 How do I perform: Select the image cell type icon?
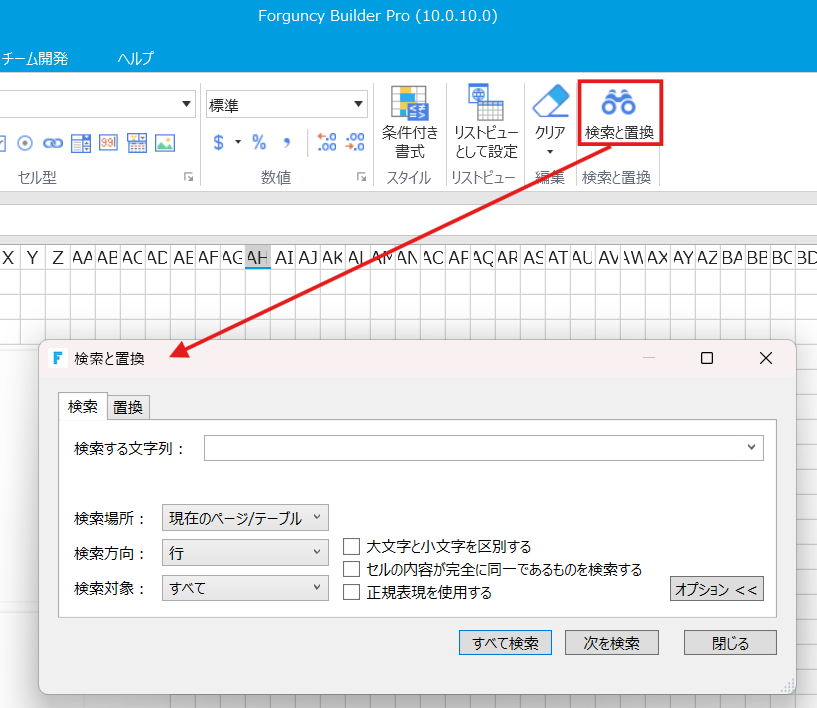pos(165,143)
